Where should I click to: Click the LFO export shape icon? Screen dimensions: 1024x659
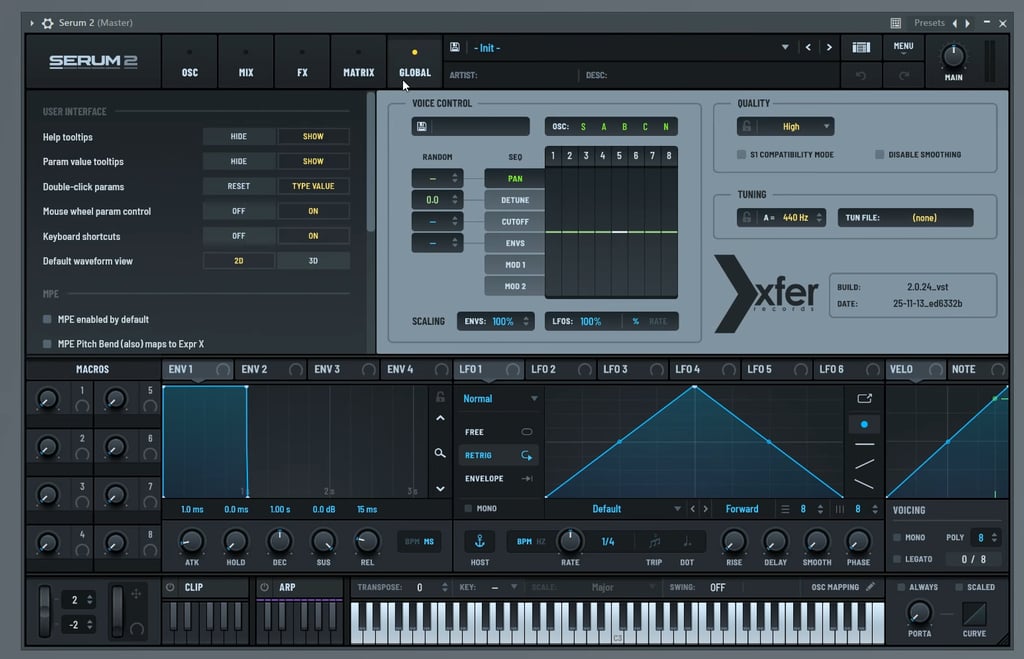click(x=864, y=398)
